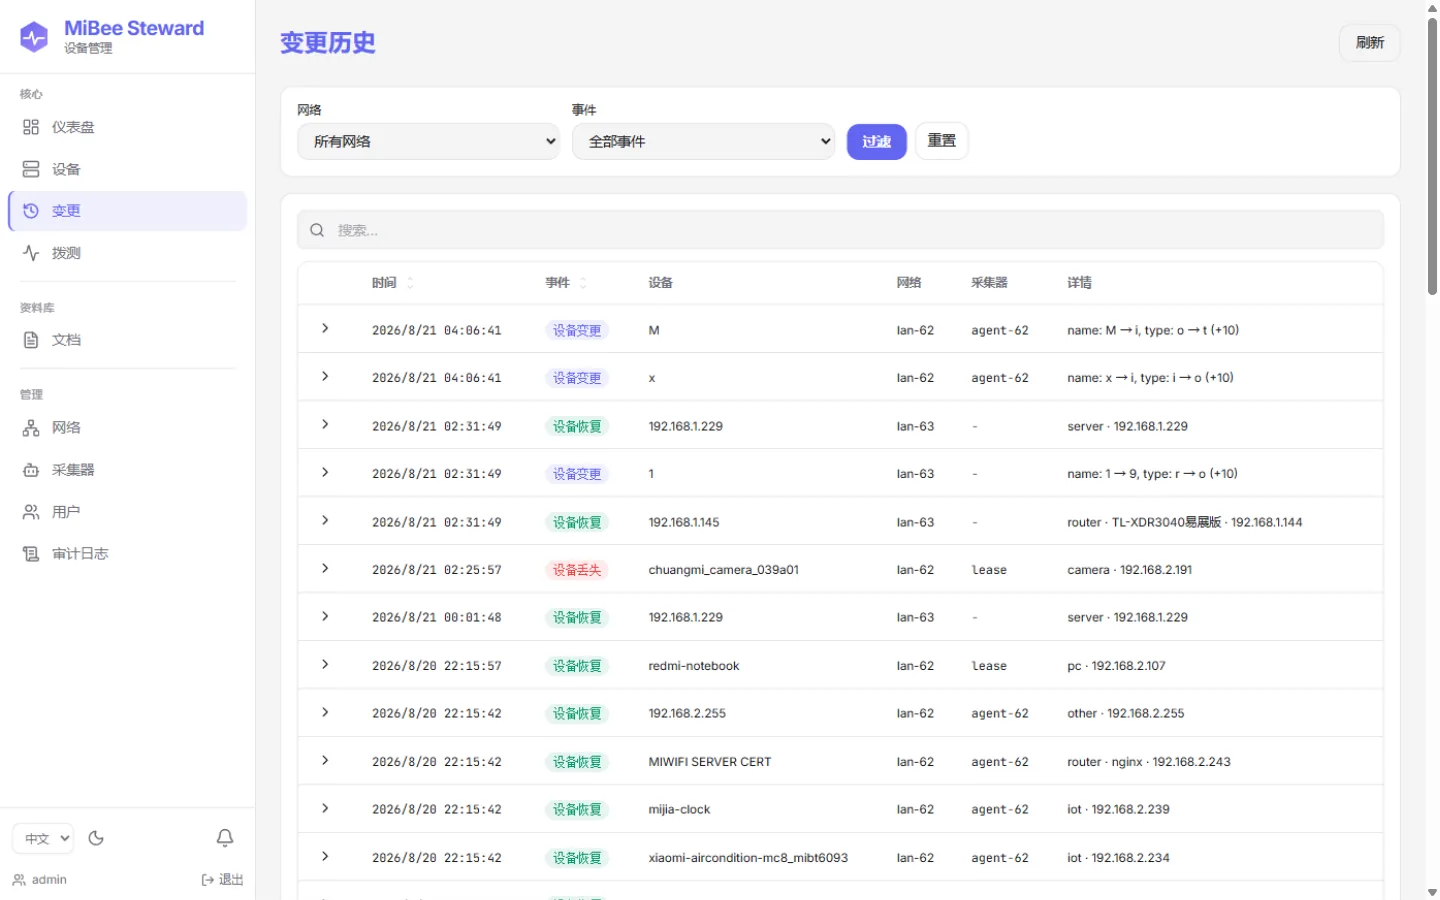Expand the row for device x
The height and width of the screenshot is (900, 1440).
coord(325,377)
